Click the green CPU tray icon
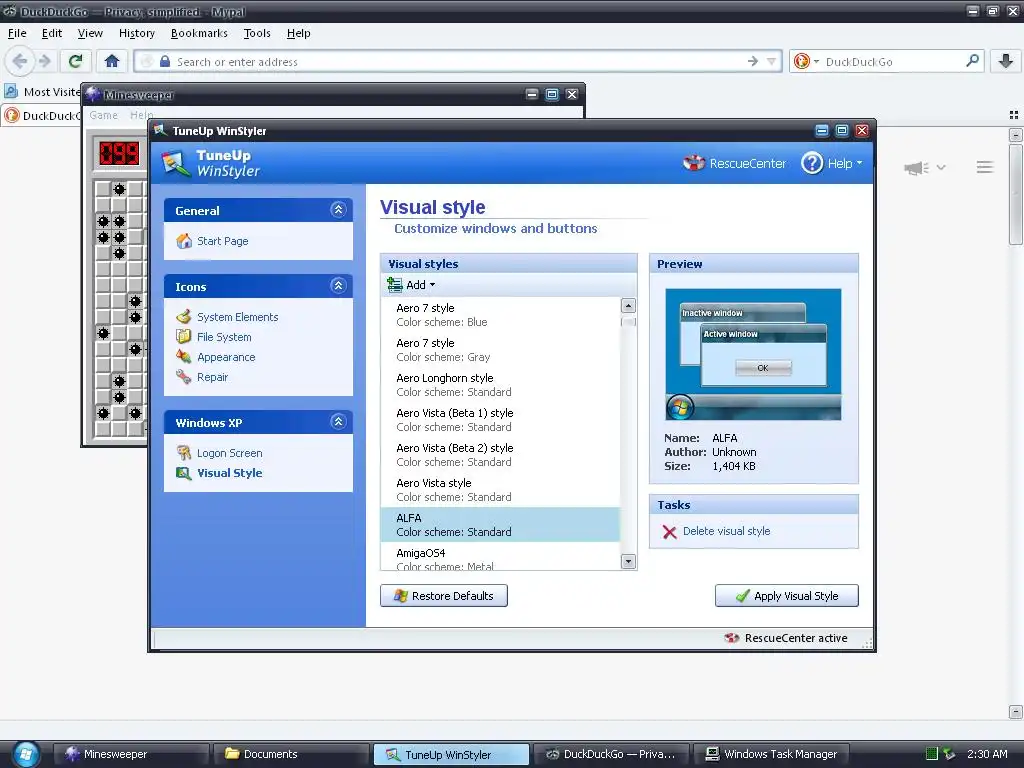The image size is (1024, 768). pos(932,754)
